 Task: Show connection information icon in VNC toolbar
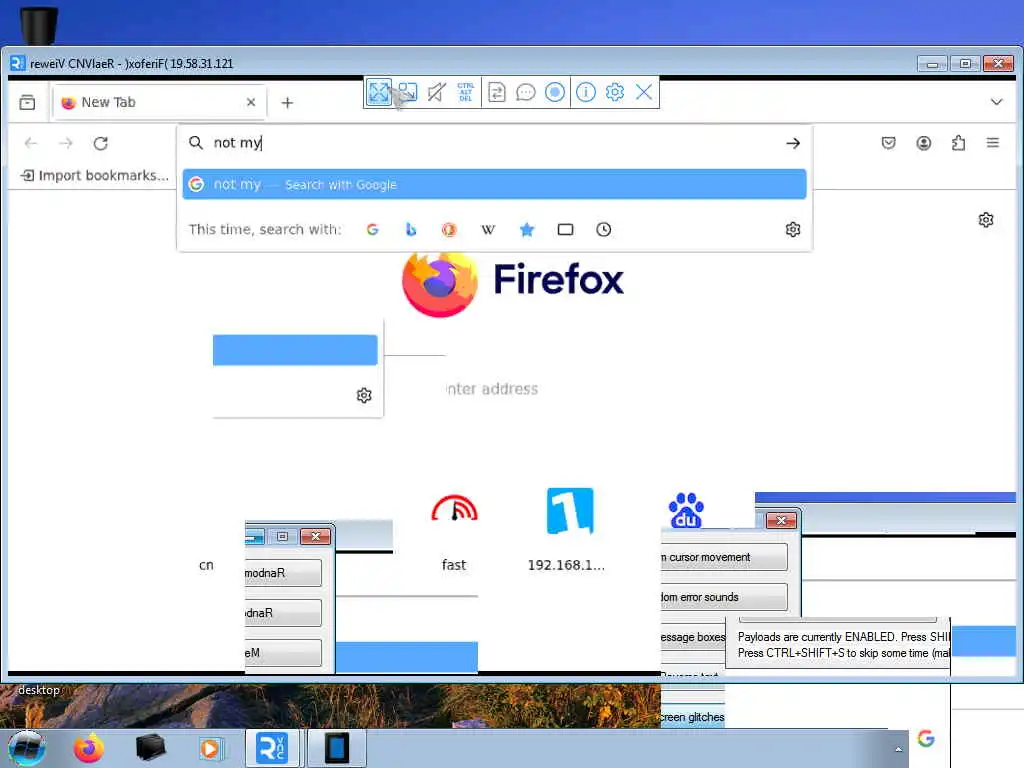[x=586, y=92]
